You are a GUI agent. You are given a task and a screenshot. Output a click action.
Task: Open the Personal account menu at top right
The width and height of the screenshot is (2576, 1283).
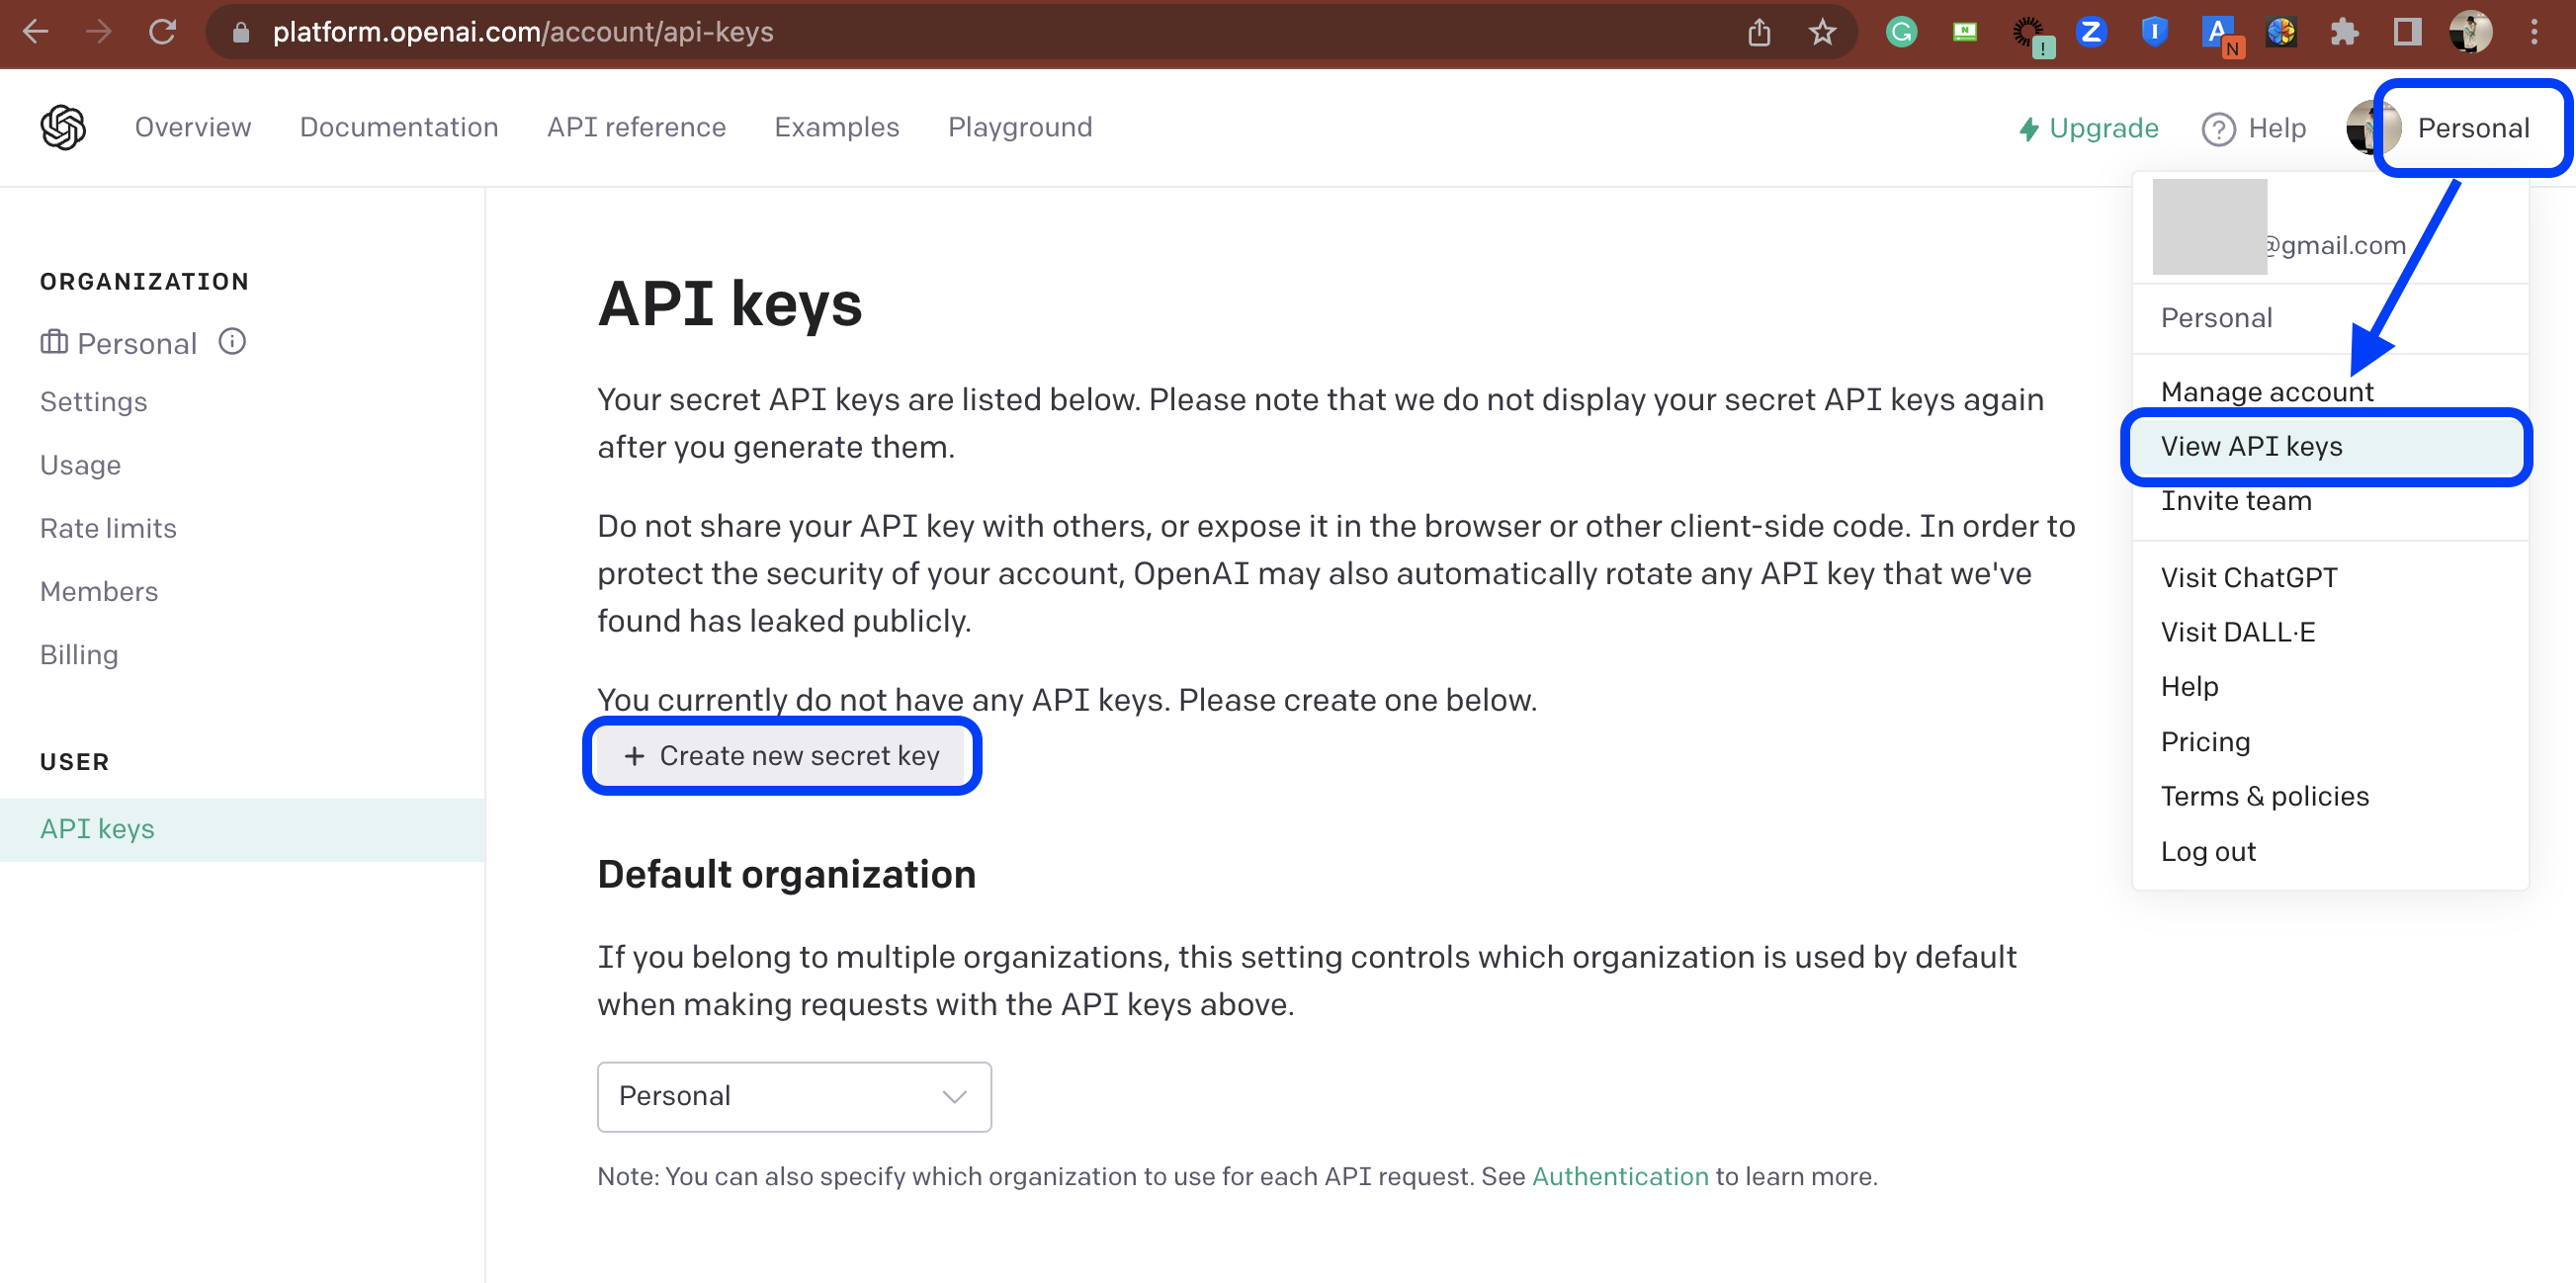pyautogui.click(x=2472, y=128)
